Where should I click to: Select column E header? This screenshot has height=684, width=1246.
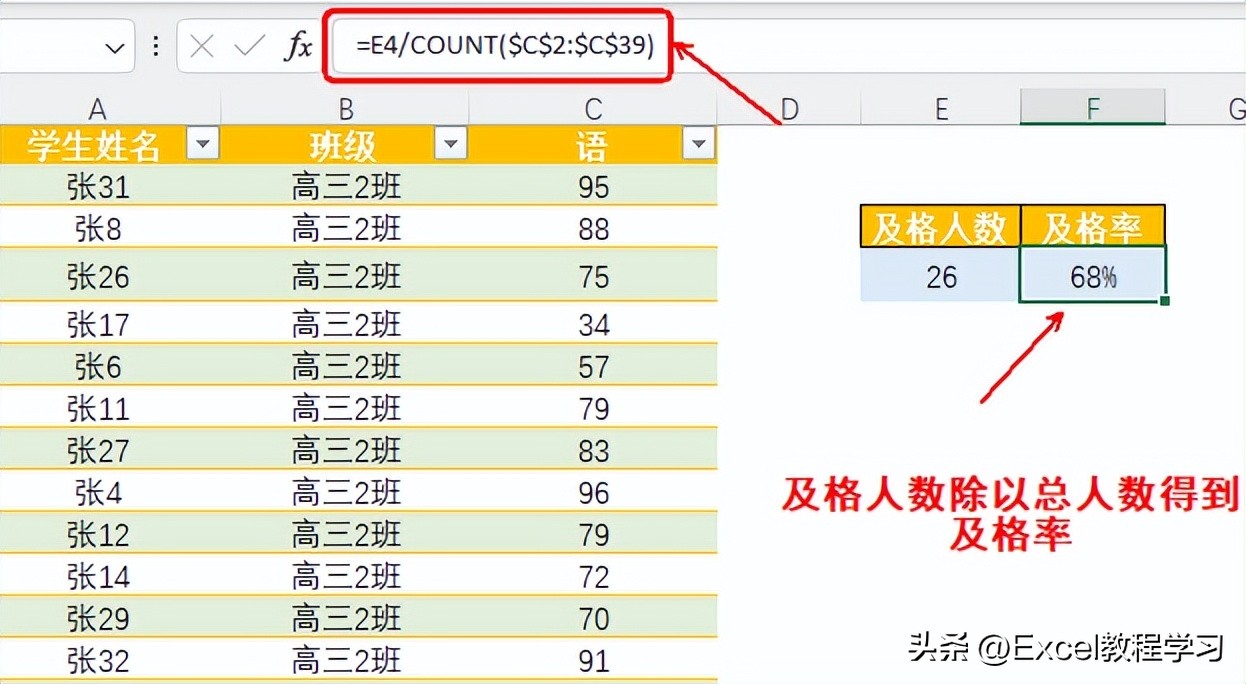tap(940, 107)
